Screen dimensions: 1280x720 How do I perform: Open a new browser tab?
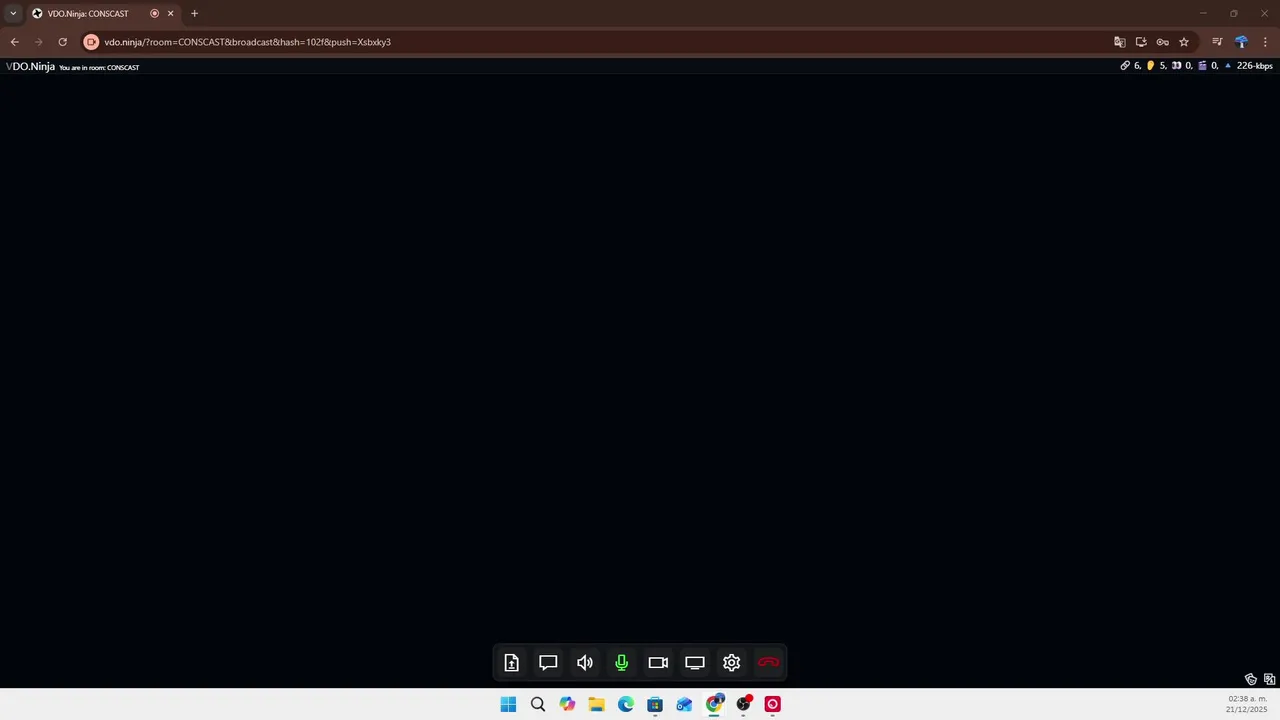point(194,14)
